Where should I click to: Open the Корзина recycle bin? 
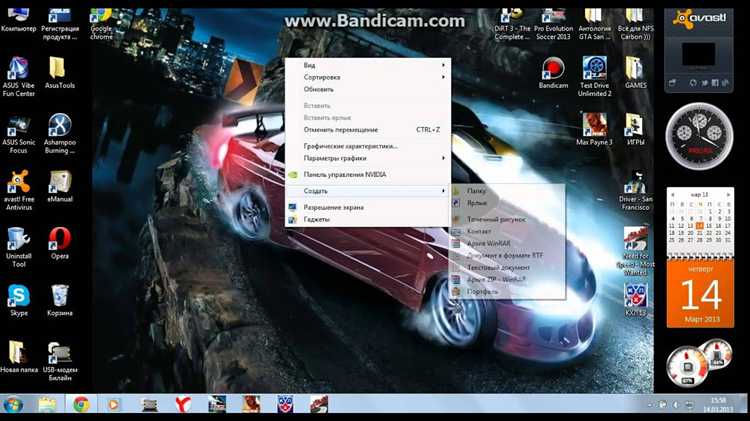(60, 300)
